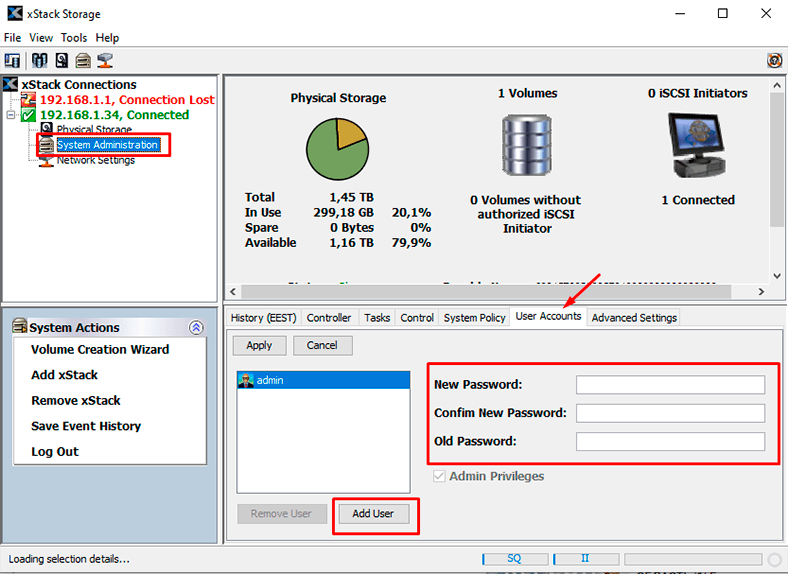Image resolution: width=788 pixels, height=574 pixels.
Task: Collapse the 192.168.1.34 tree node
Action: click(11, 115)
